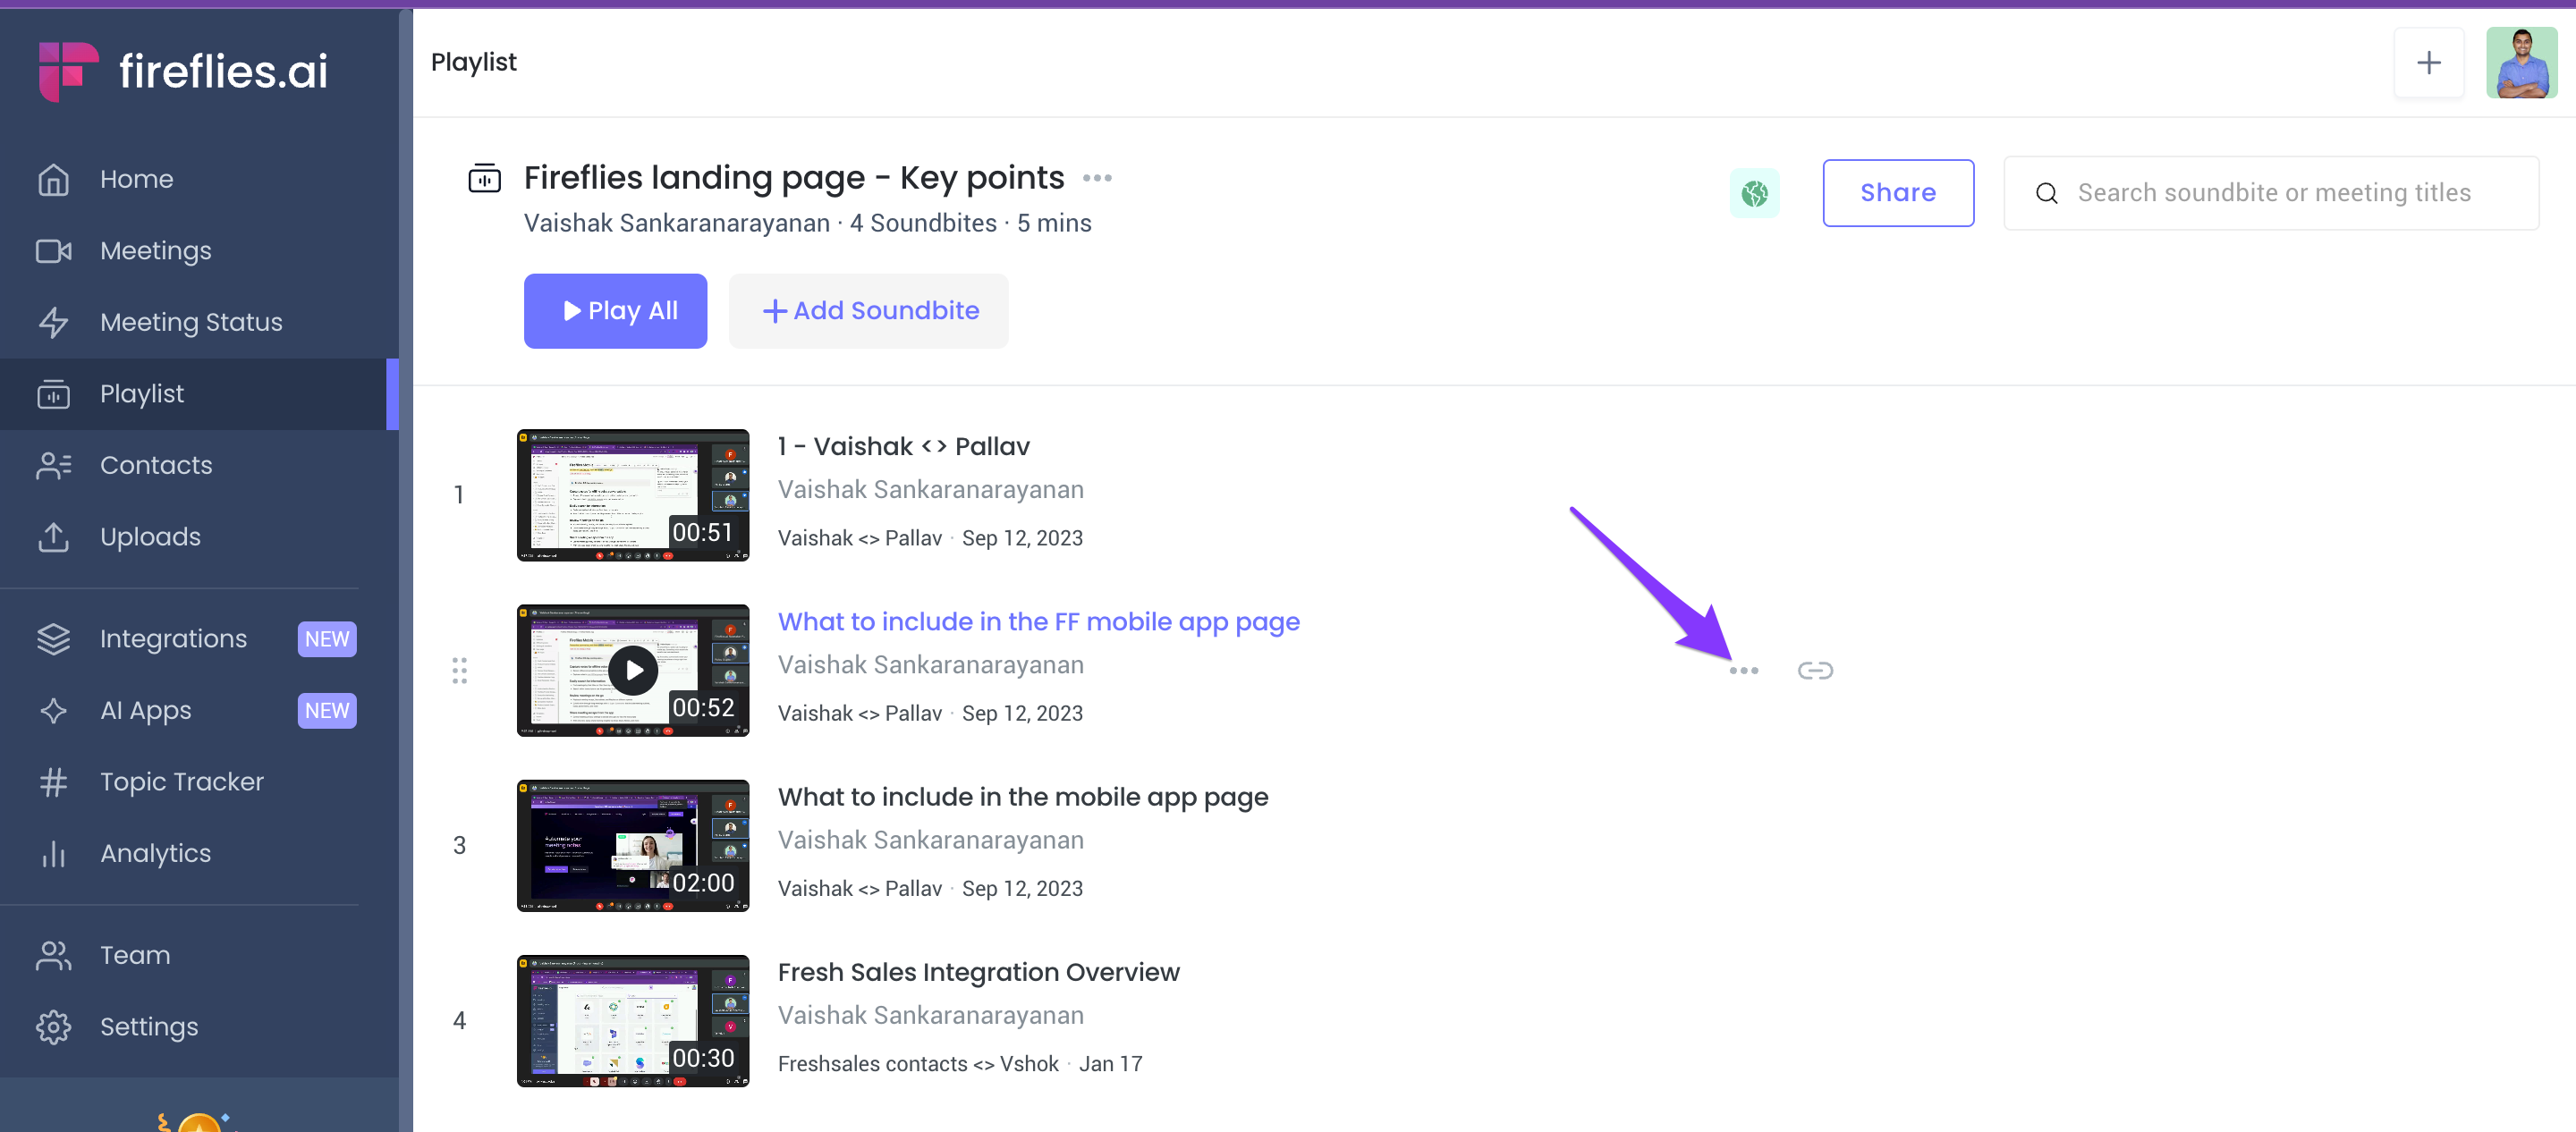Click the AI Apps sparkle icon
Viewport: 2576px width, 1132px height.
(x=54, y=711)
